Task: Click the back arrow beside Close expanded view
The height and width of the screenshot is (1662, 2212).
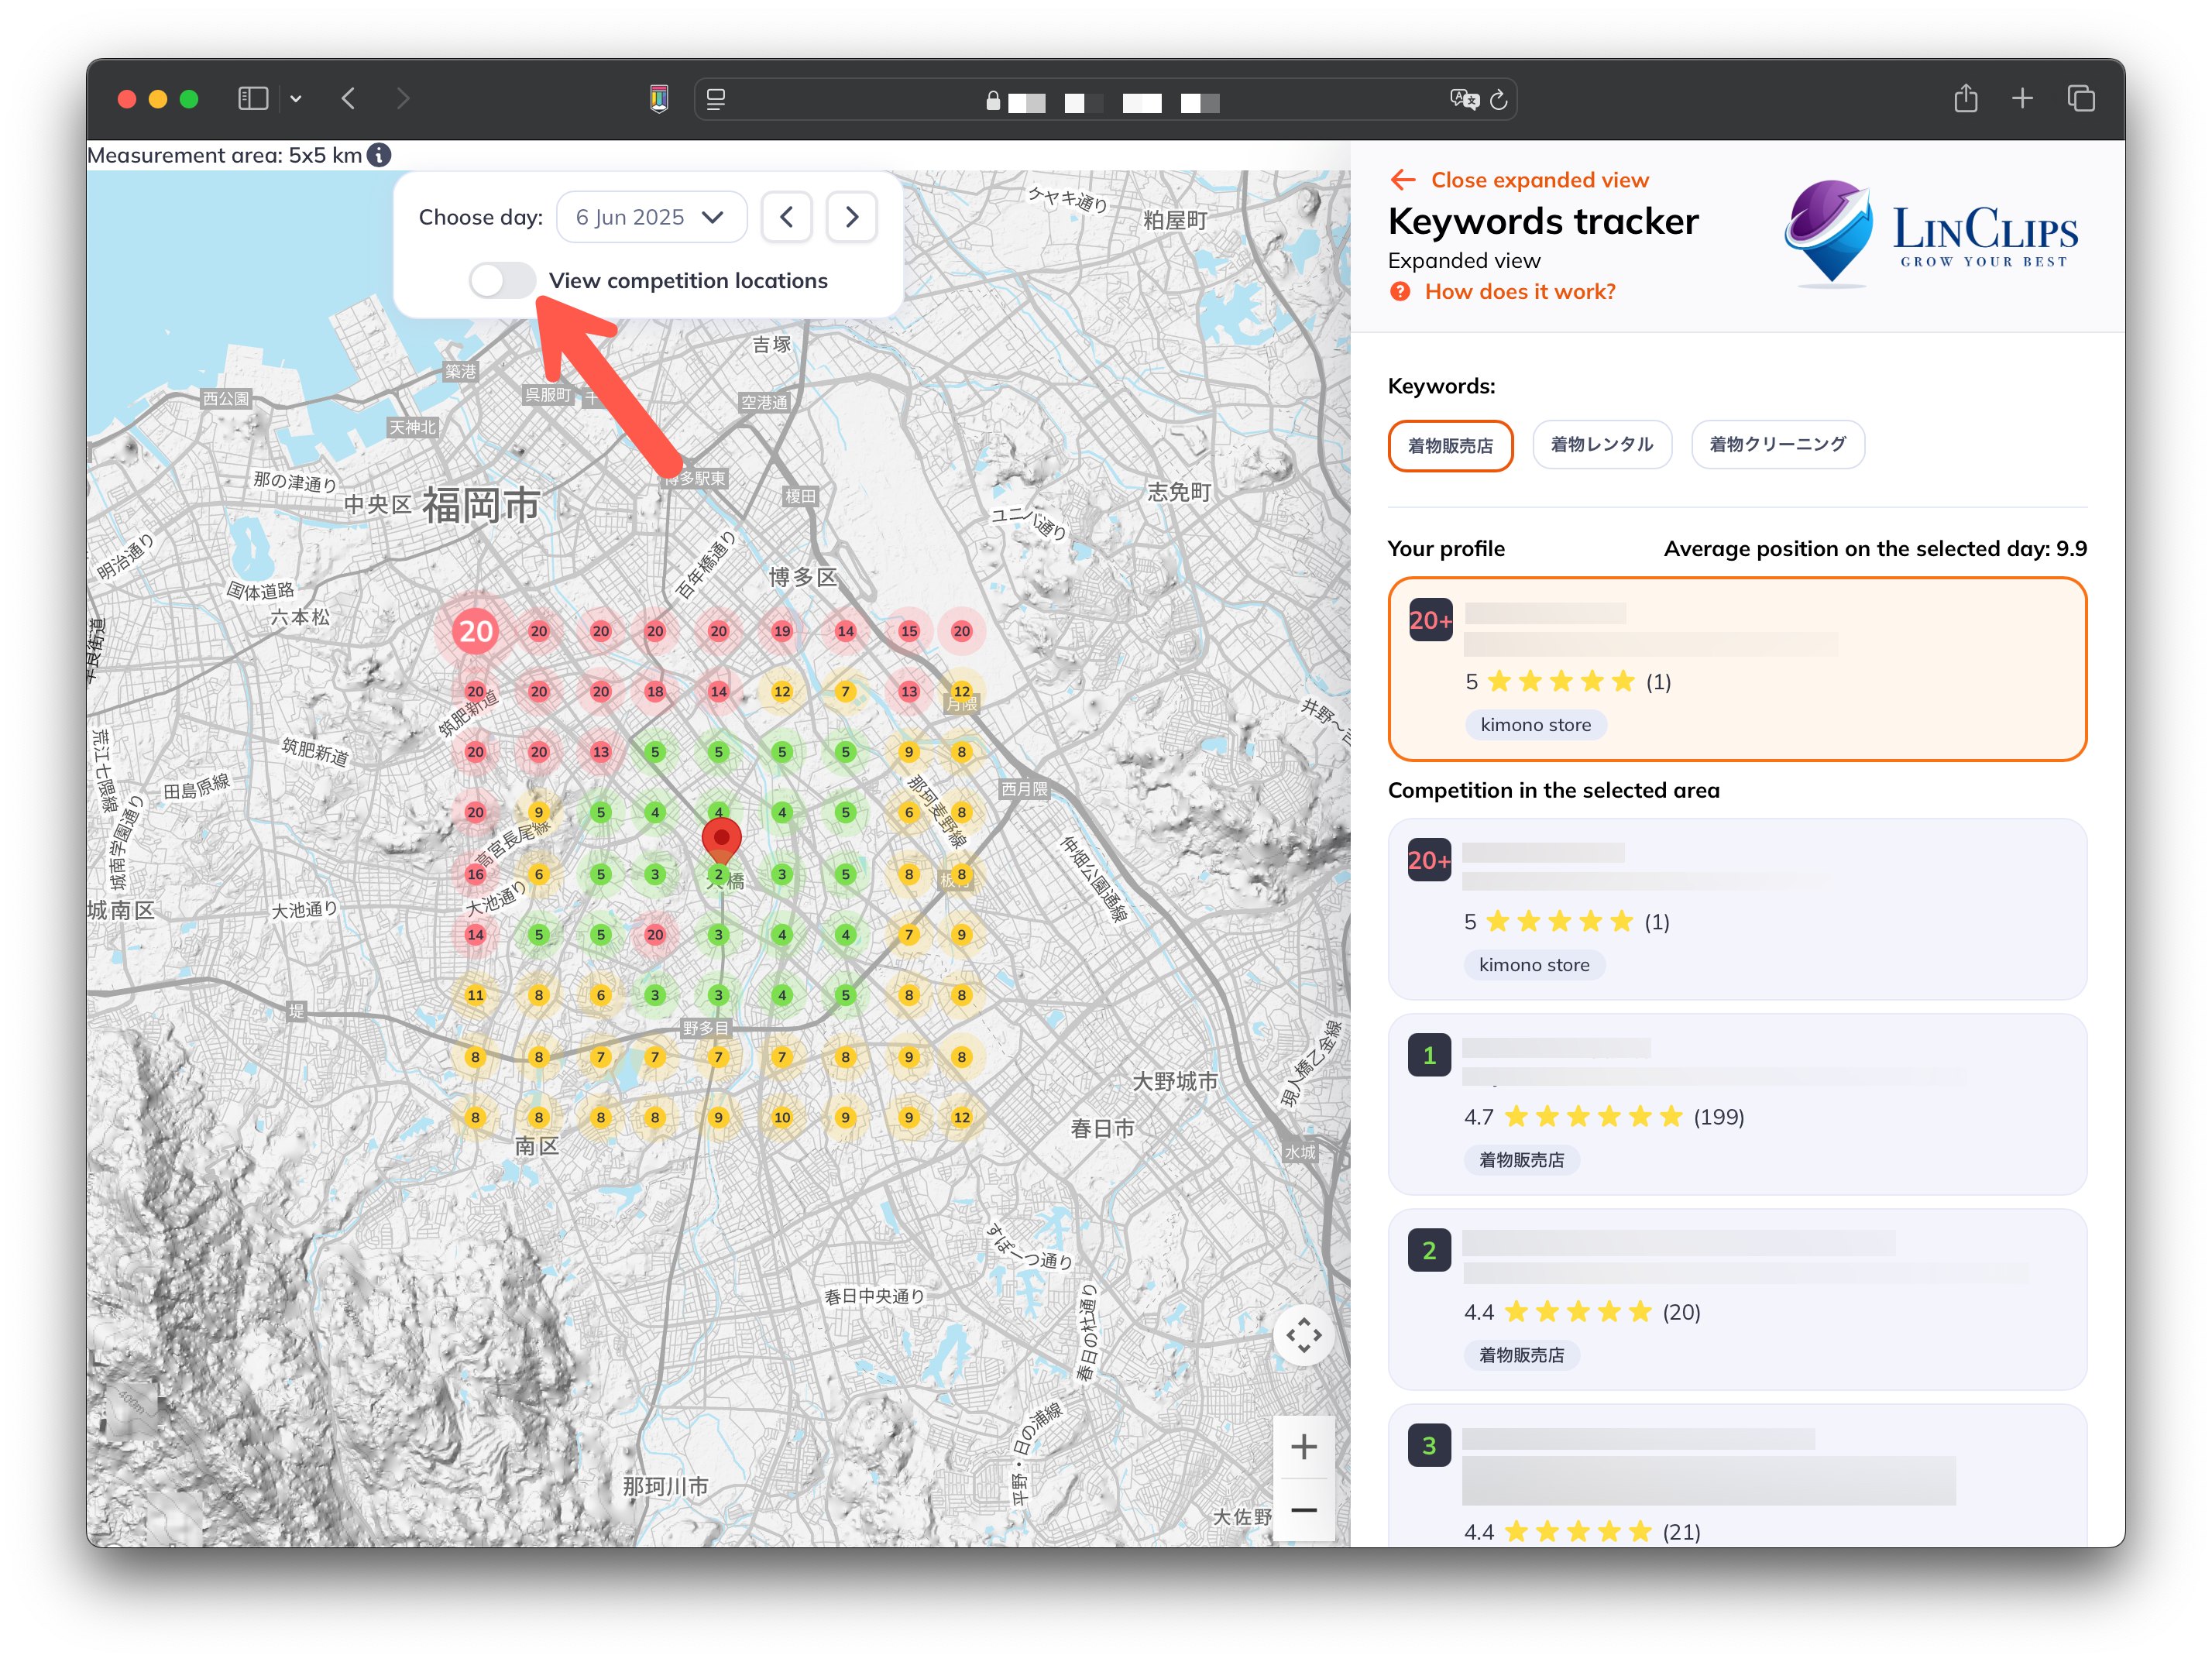Action: click(1402, 180)
